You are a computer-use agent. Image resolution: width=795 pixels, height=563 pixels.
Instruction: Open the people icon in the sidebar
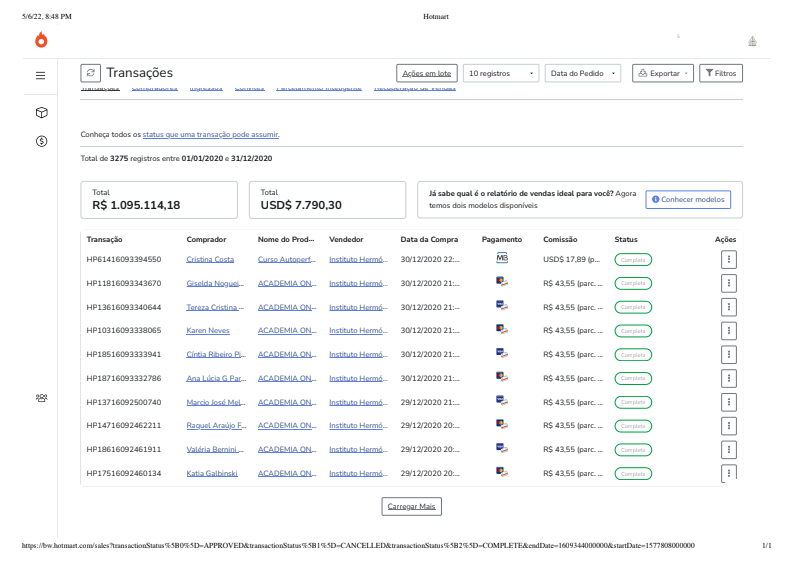(x=42, y=398)
